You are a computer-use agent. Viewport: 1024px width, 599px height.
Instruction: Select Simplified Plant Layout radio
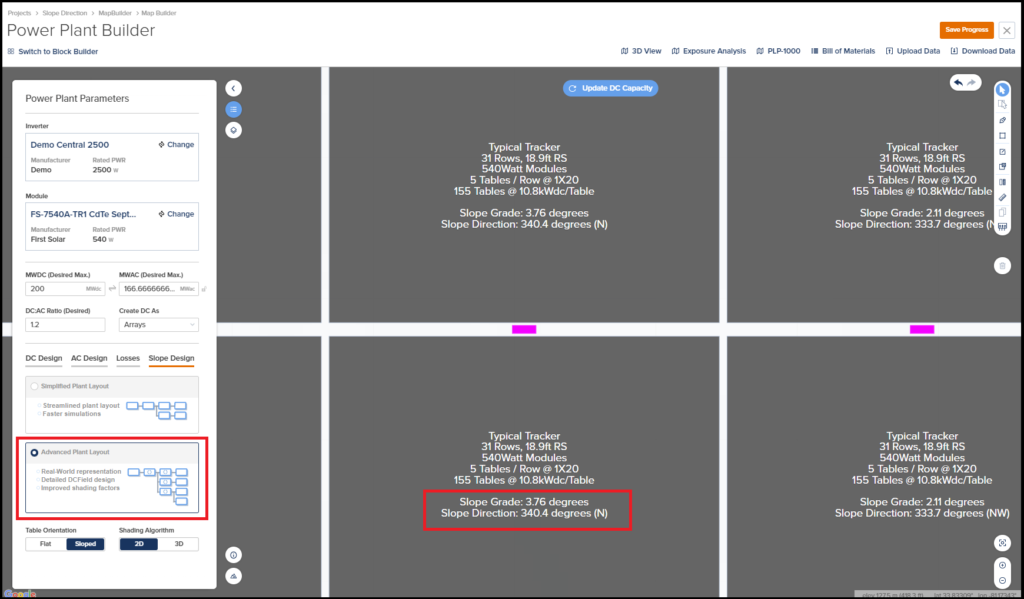point(34,386)
